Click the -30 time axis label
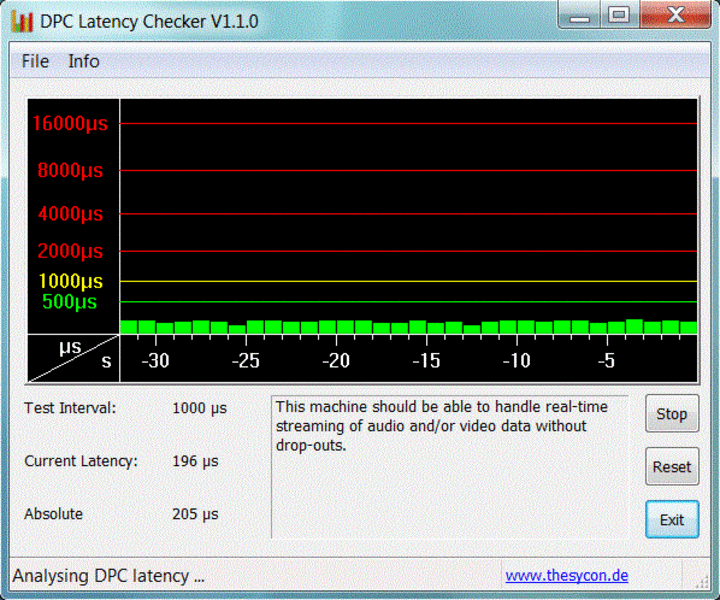Screen dimensions: 720x600 pos(155,361)
